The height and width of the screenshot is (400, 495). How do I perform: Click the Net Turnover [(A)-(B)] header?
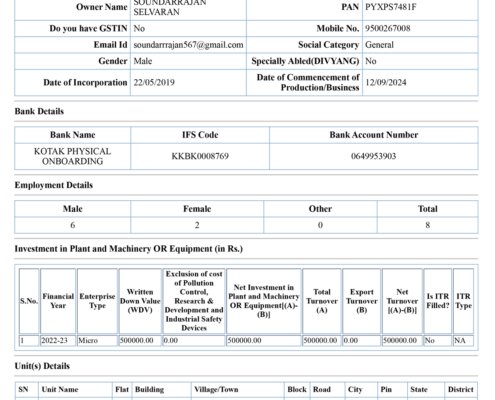pos(402,301)
